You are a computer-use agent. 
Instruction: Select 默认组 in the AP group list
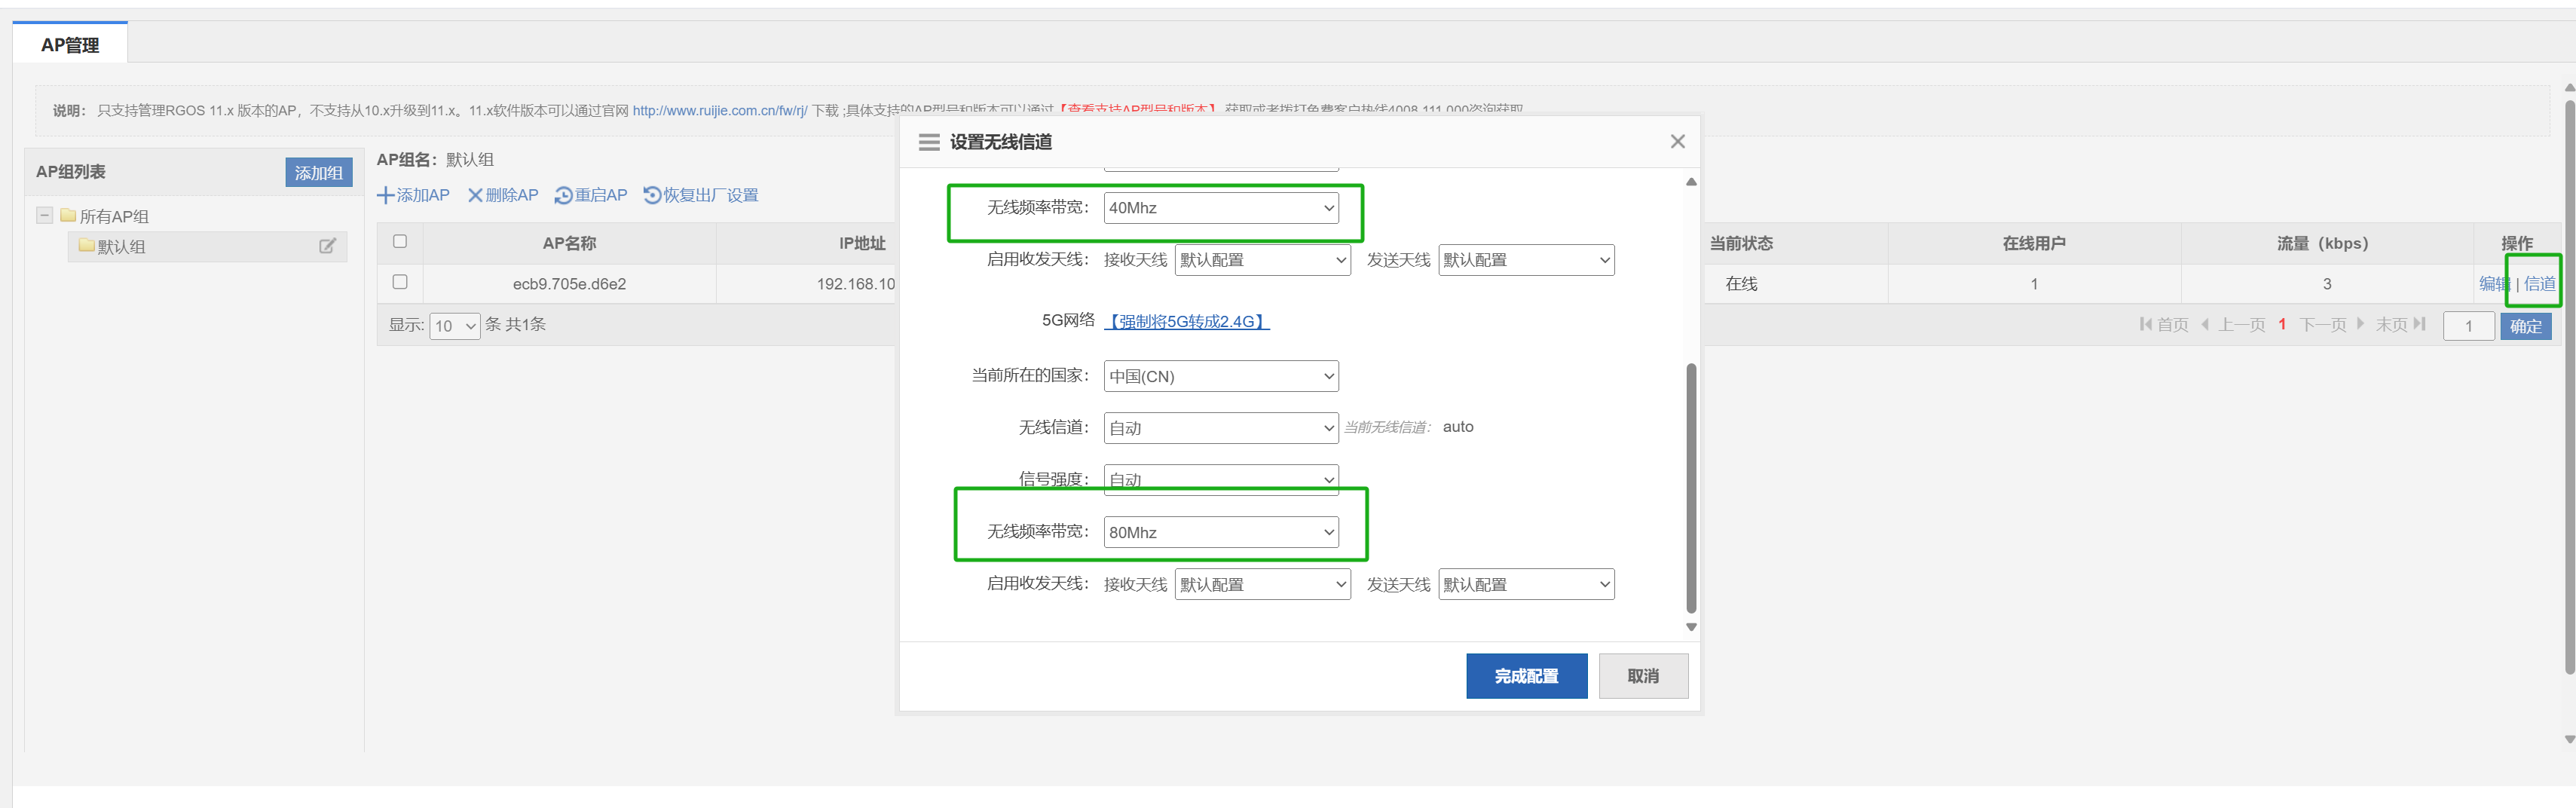pyautogui.click(x=121, y=247)
